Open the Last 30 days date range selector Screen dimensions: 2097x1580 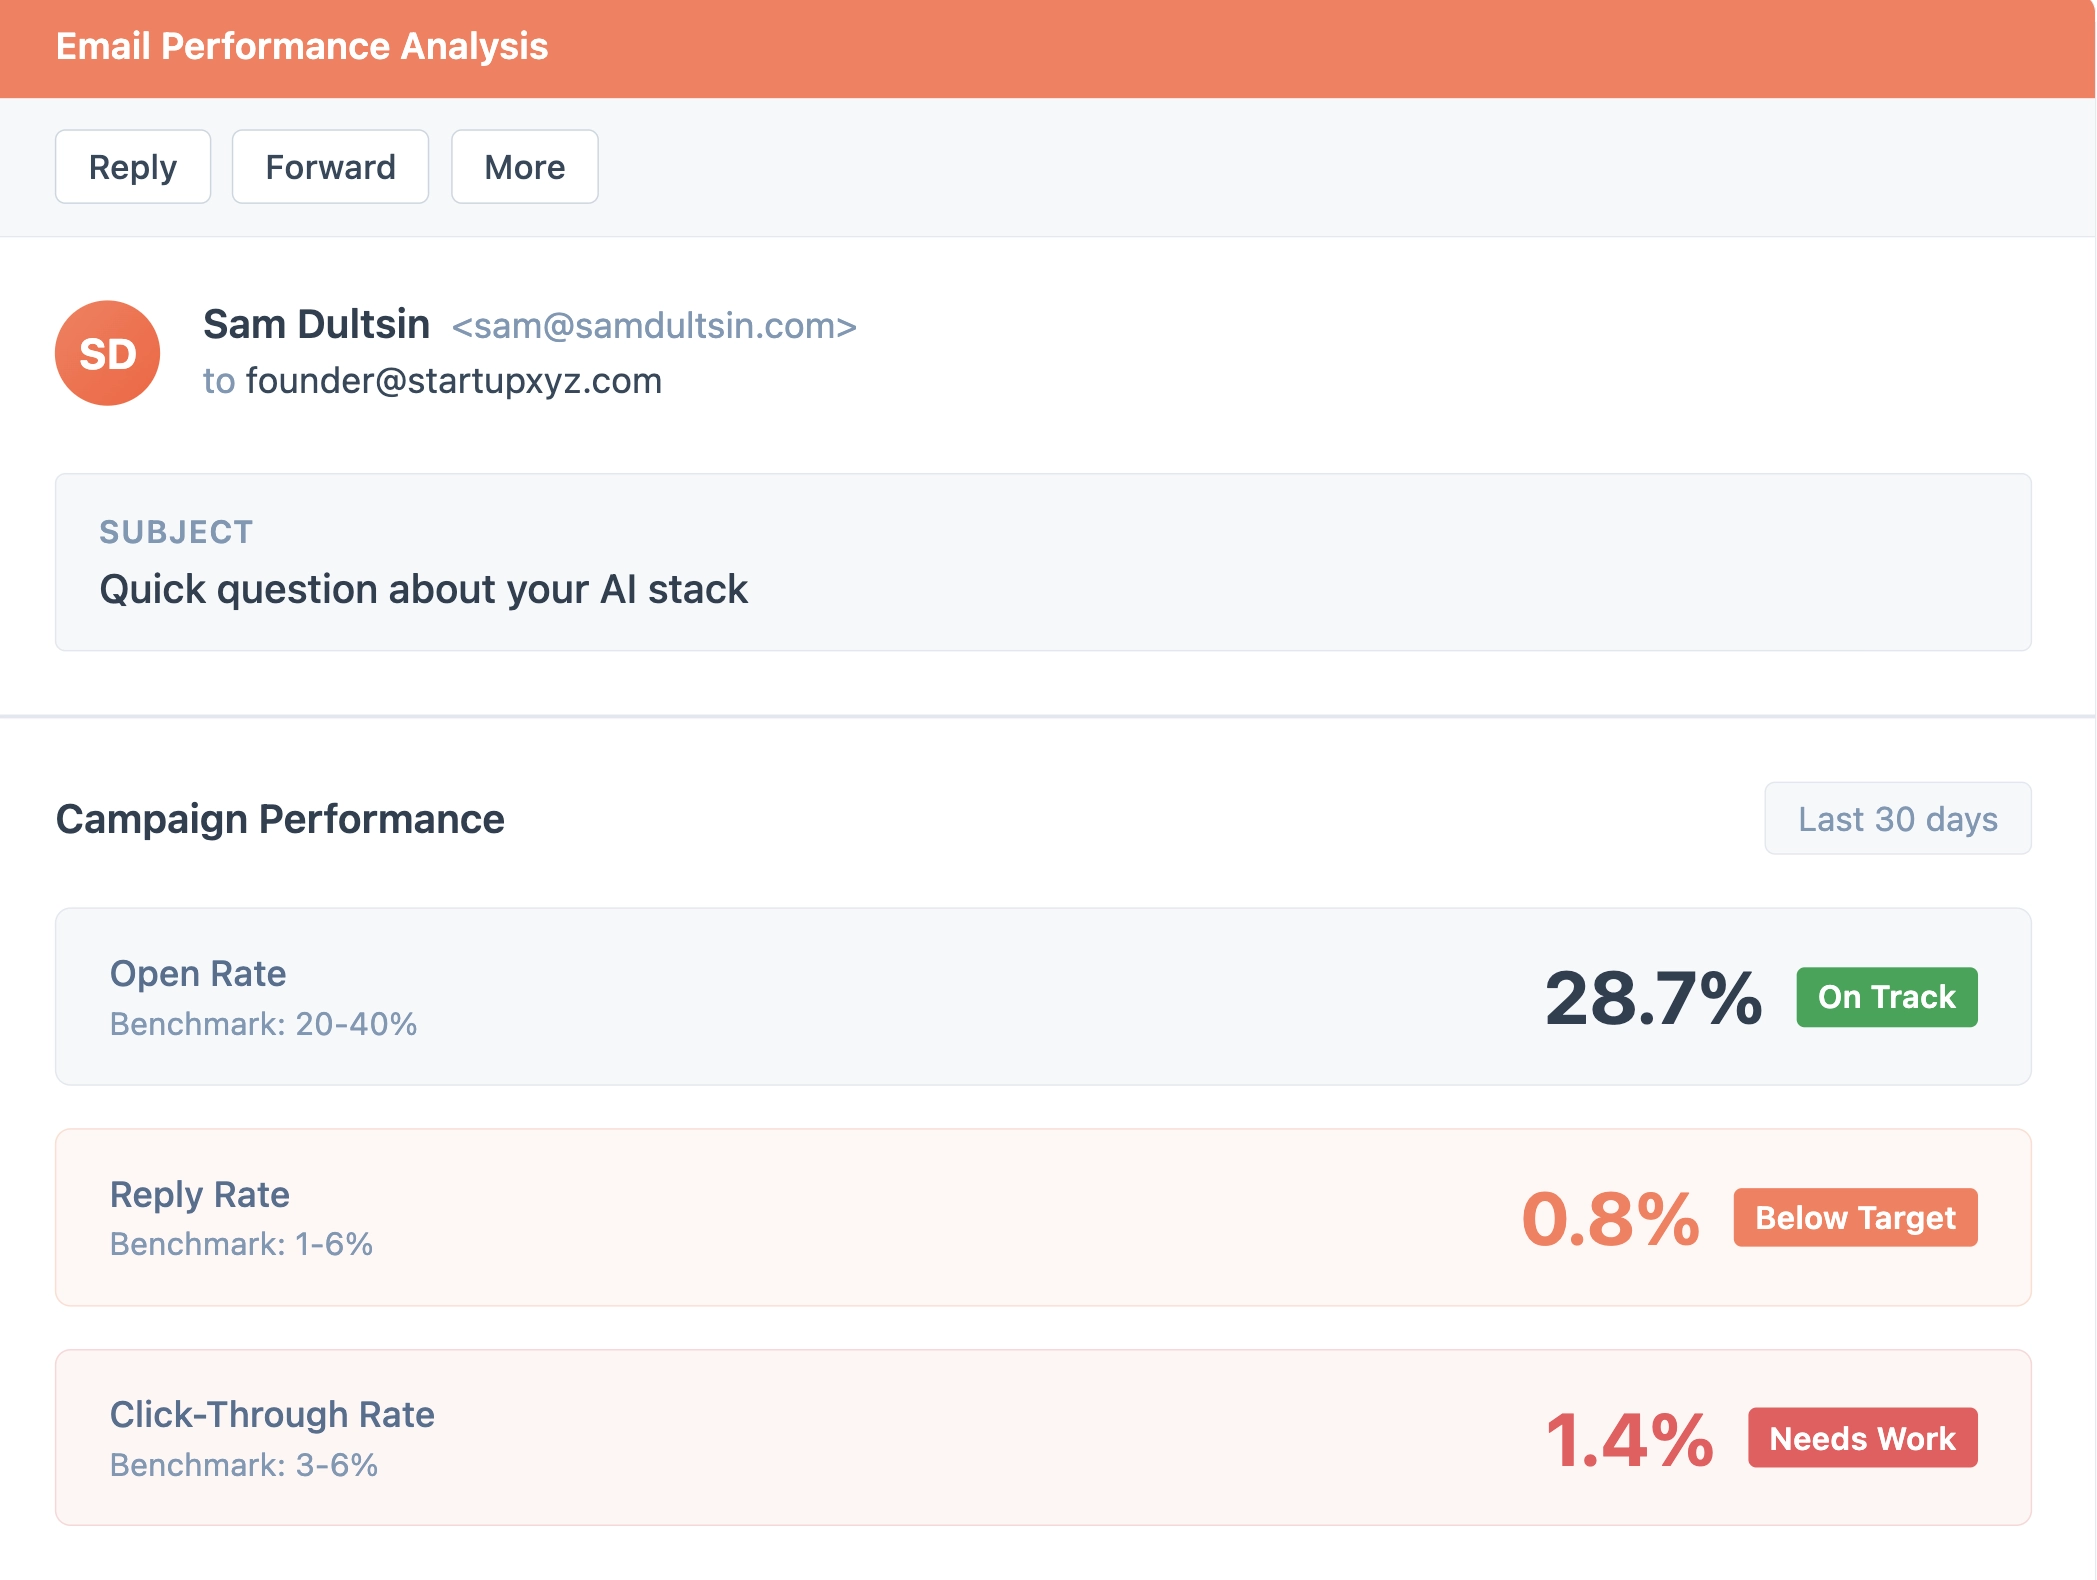pos(1897,818)
